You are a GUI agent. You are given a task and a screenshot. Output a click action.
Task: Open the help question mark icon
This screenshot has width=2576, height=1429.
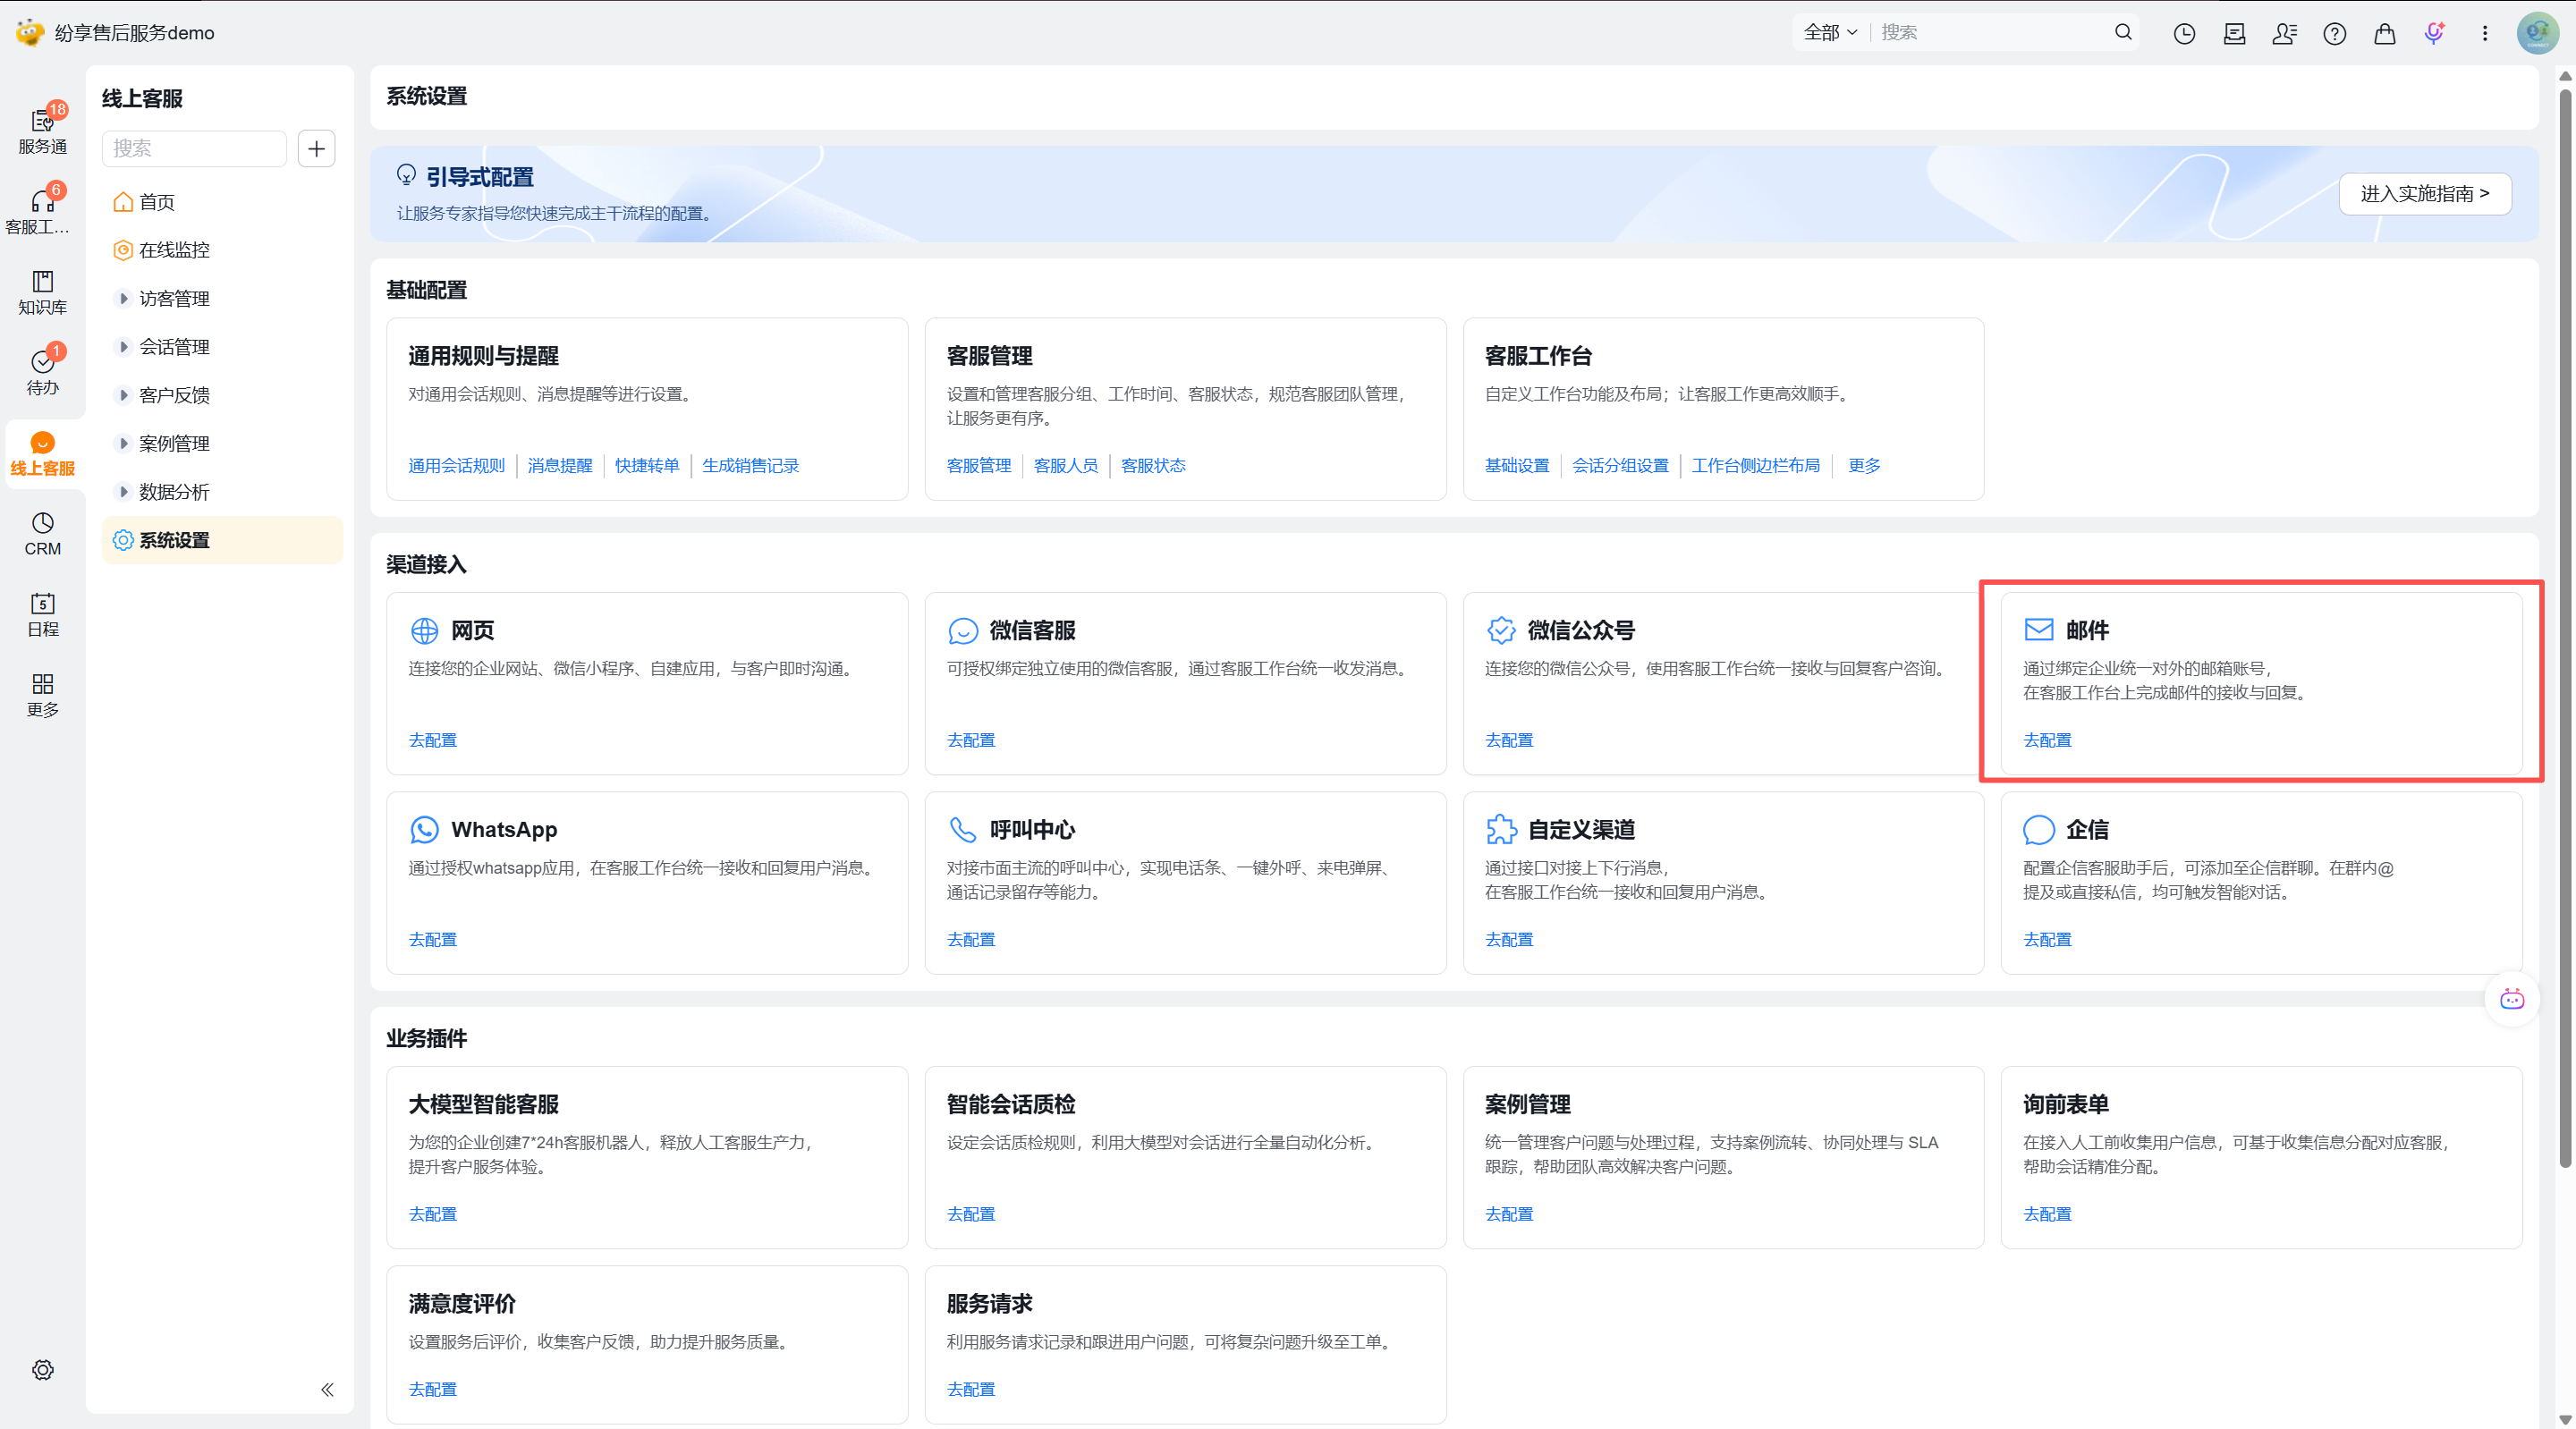coord(2334,33)
